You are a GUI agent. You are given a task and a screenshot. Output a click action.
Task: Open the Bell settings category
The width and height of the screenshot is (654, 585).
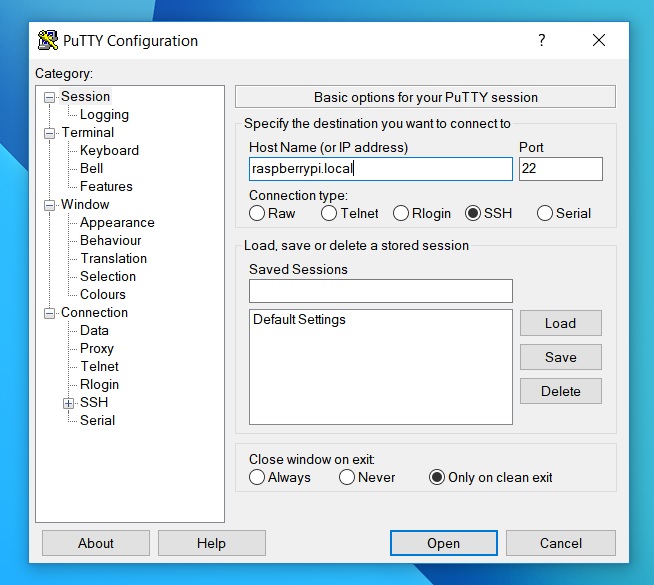(x=91, y=168)
